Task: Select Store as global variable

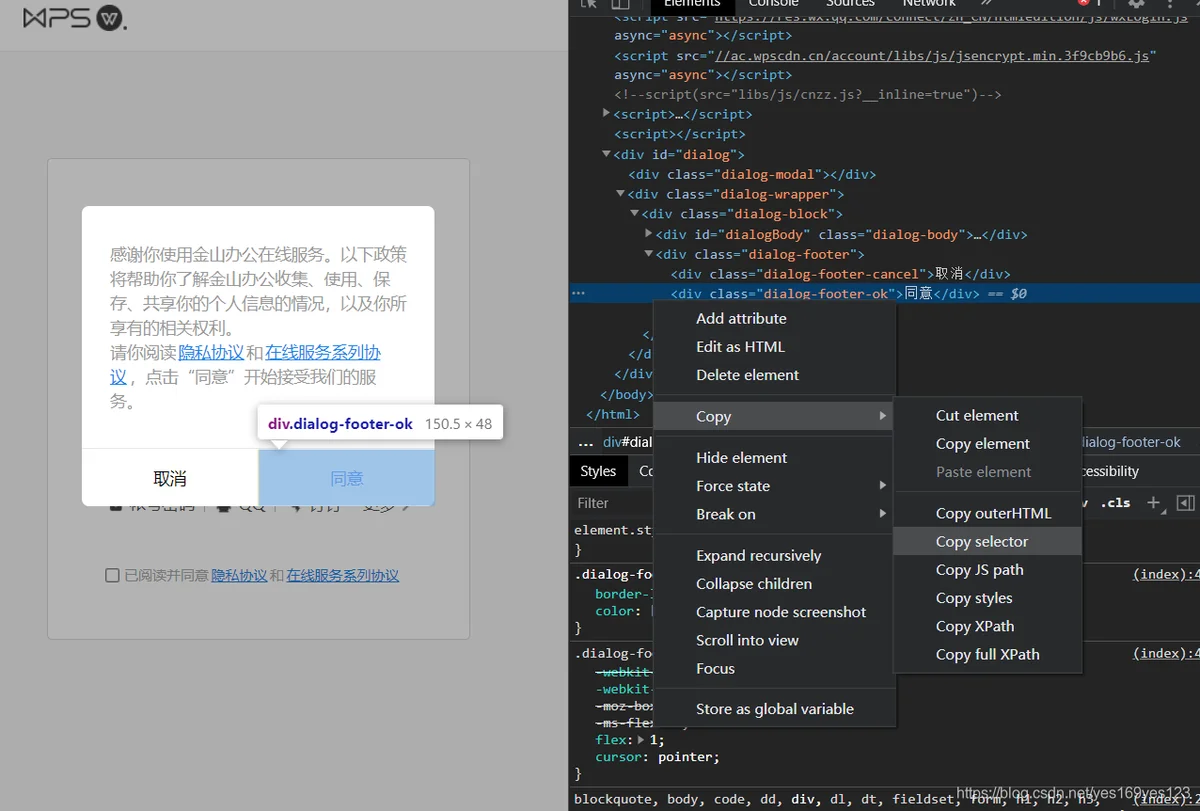Action: click(774, 709)
